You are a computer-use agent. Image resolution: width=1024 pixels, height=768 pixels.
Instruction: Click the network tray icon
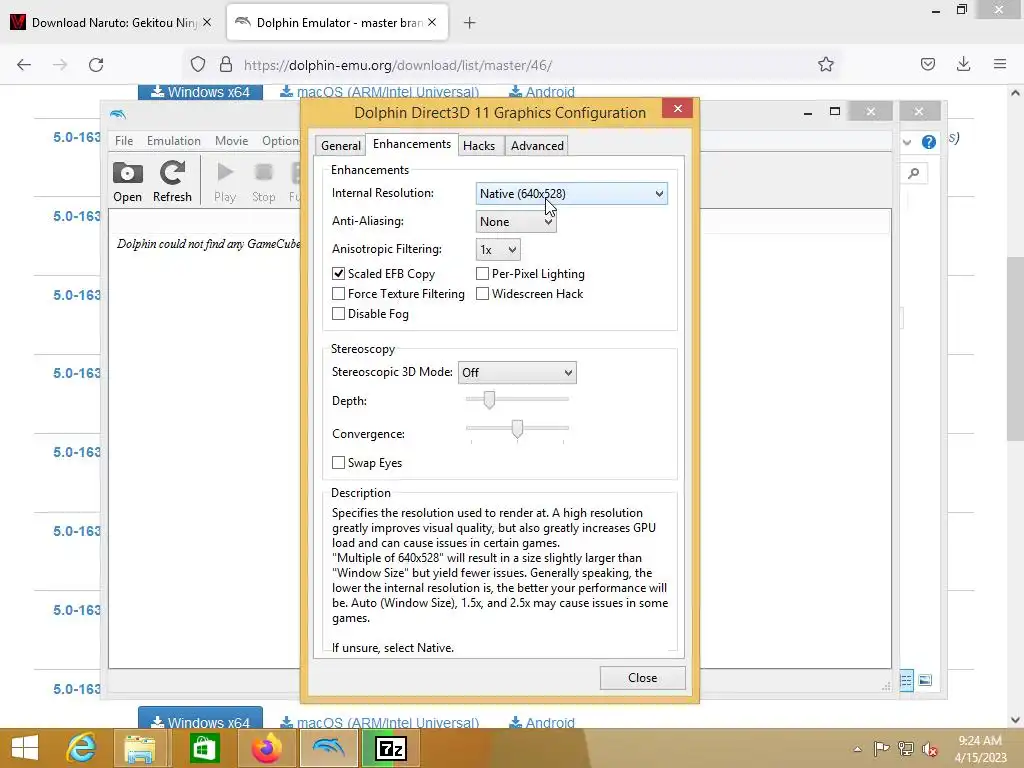(x=906, y=749)
